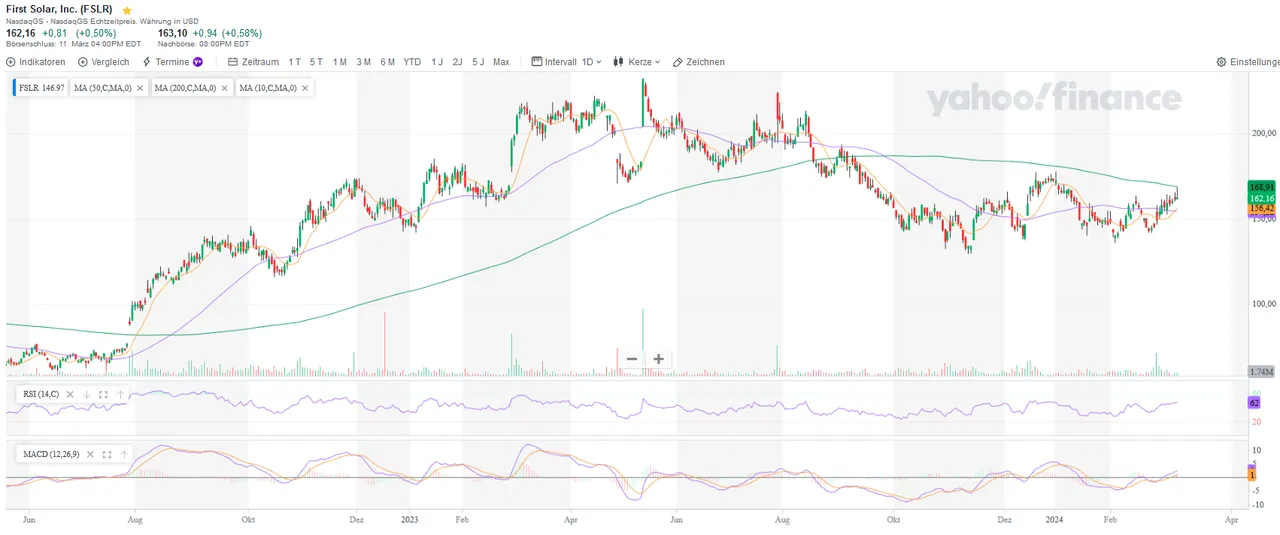Click the FSLR 146.97 series label
This screenshot has height=535, width=1280.
40,88
